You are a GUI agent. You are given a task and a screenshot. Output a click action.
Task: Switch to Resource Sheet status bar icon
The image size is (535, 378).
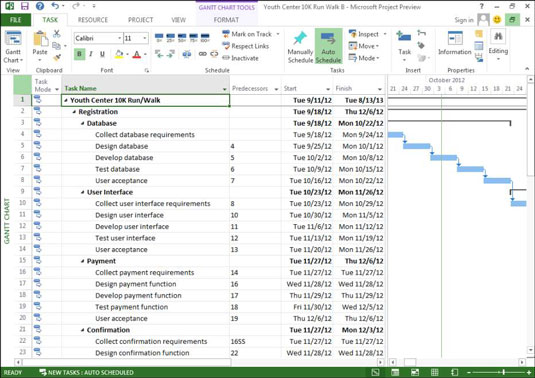tap(435, 373)
